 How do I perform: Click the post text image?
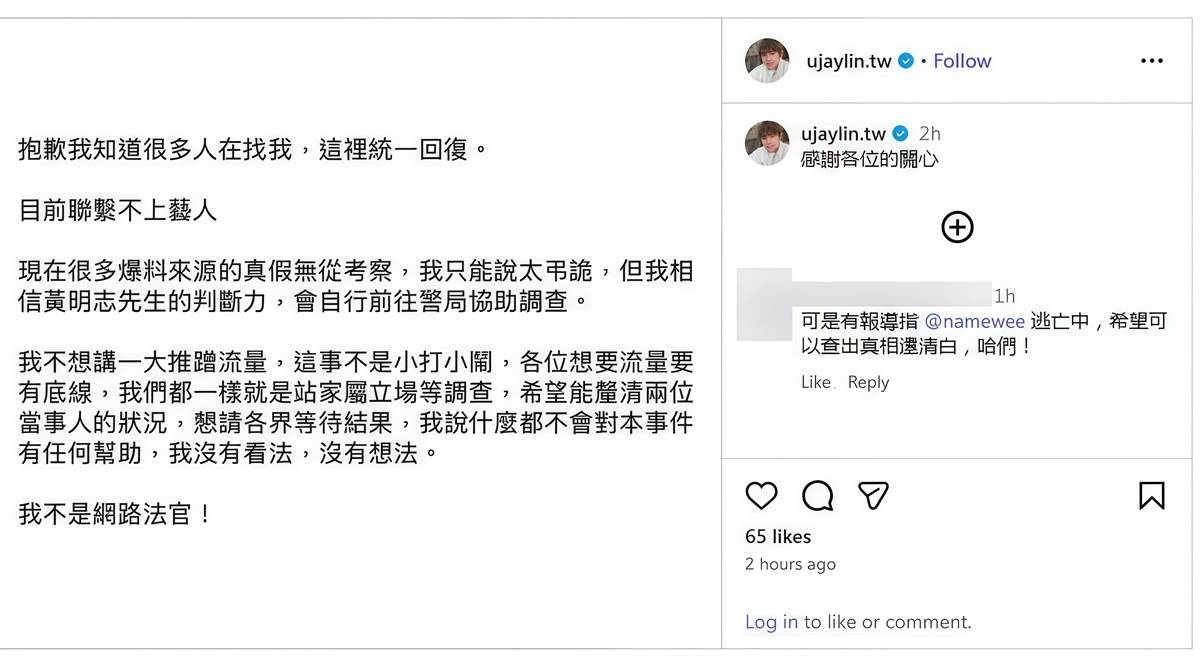[360, 332]
